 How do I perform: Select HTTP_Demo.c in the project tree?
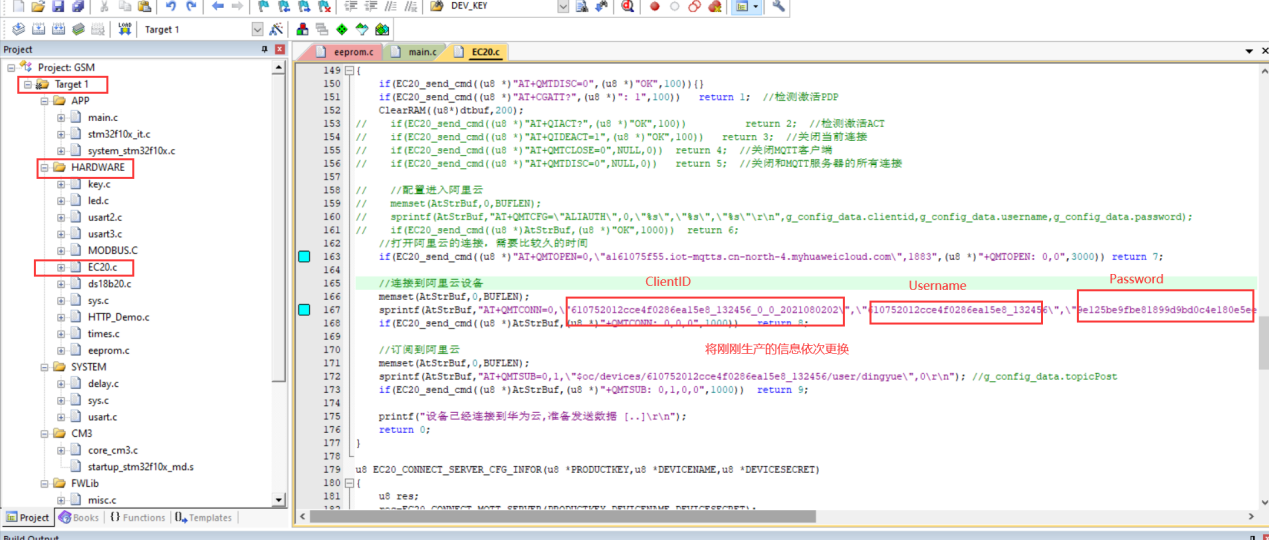coord(118,317)
